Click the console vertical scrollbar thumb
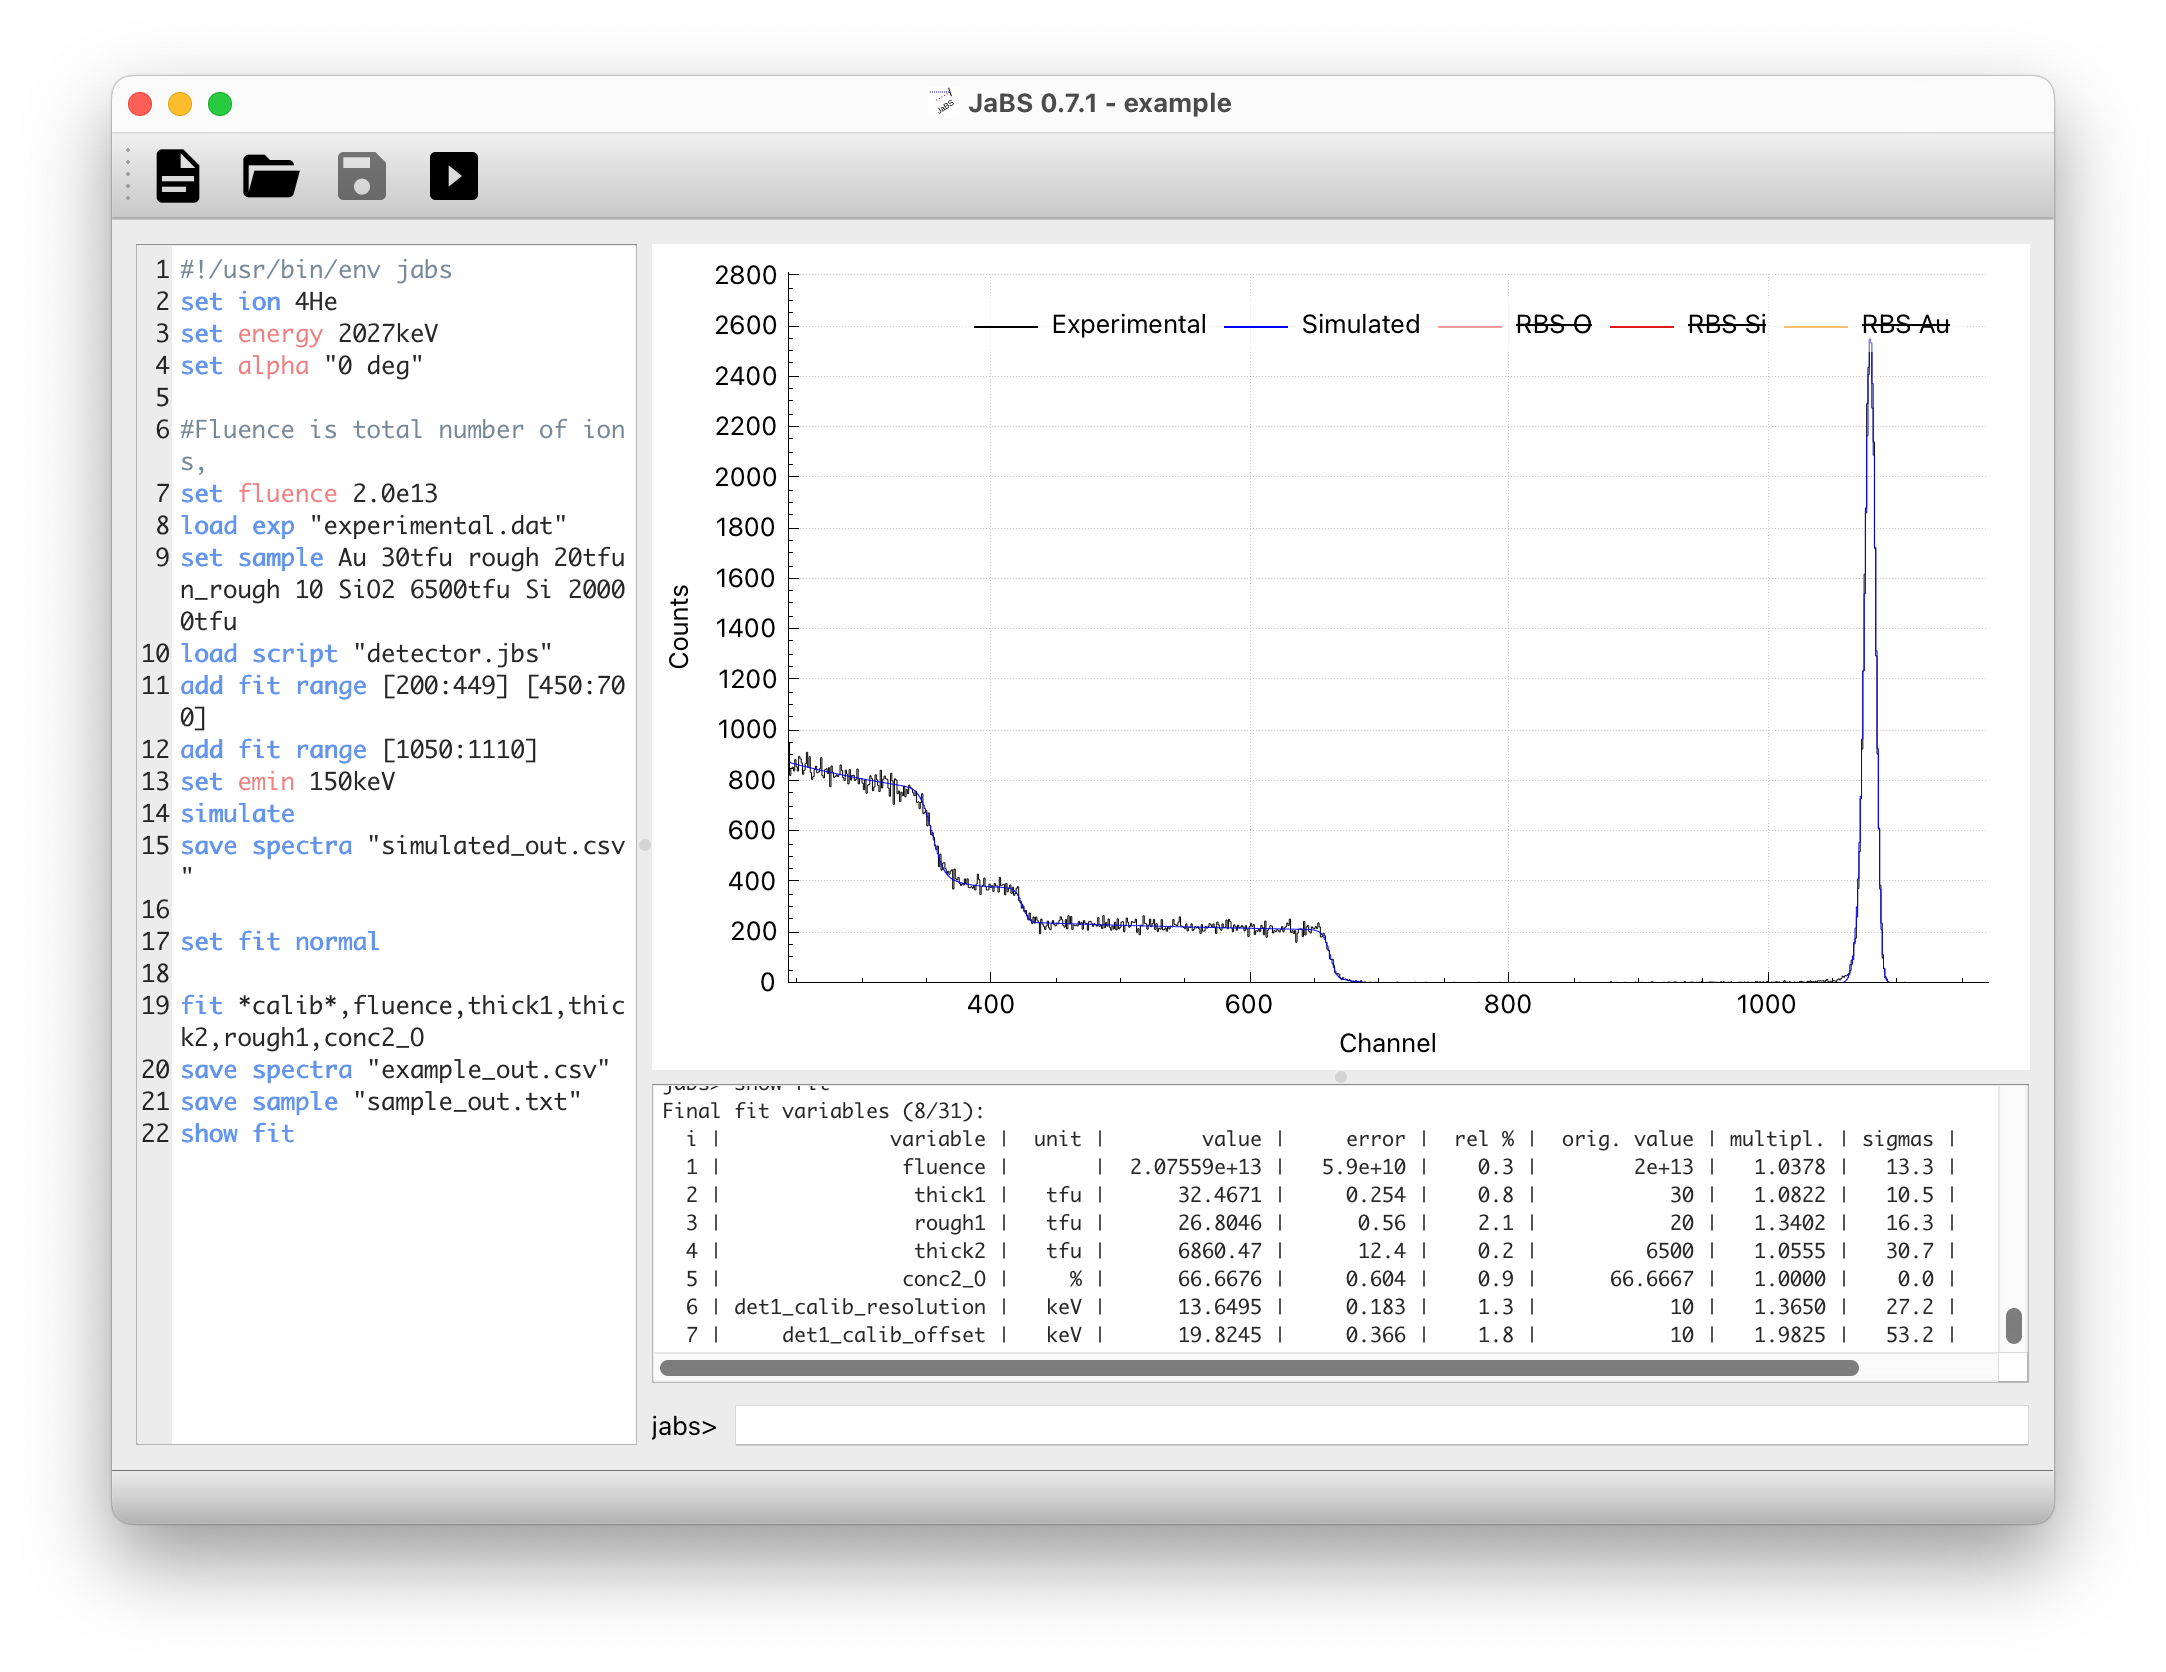 point(2014,1326)
